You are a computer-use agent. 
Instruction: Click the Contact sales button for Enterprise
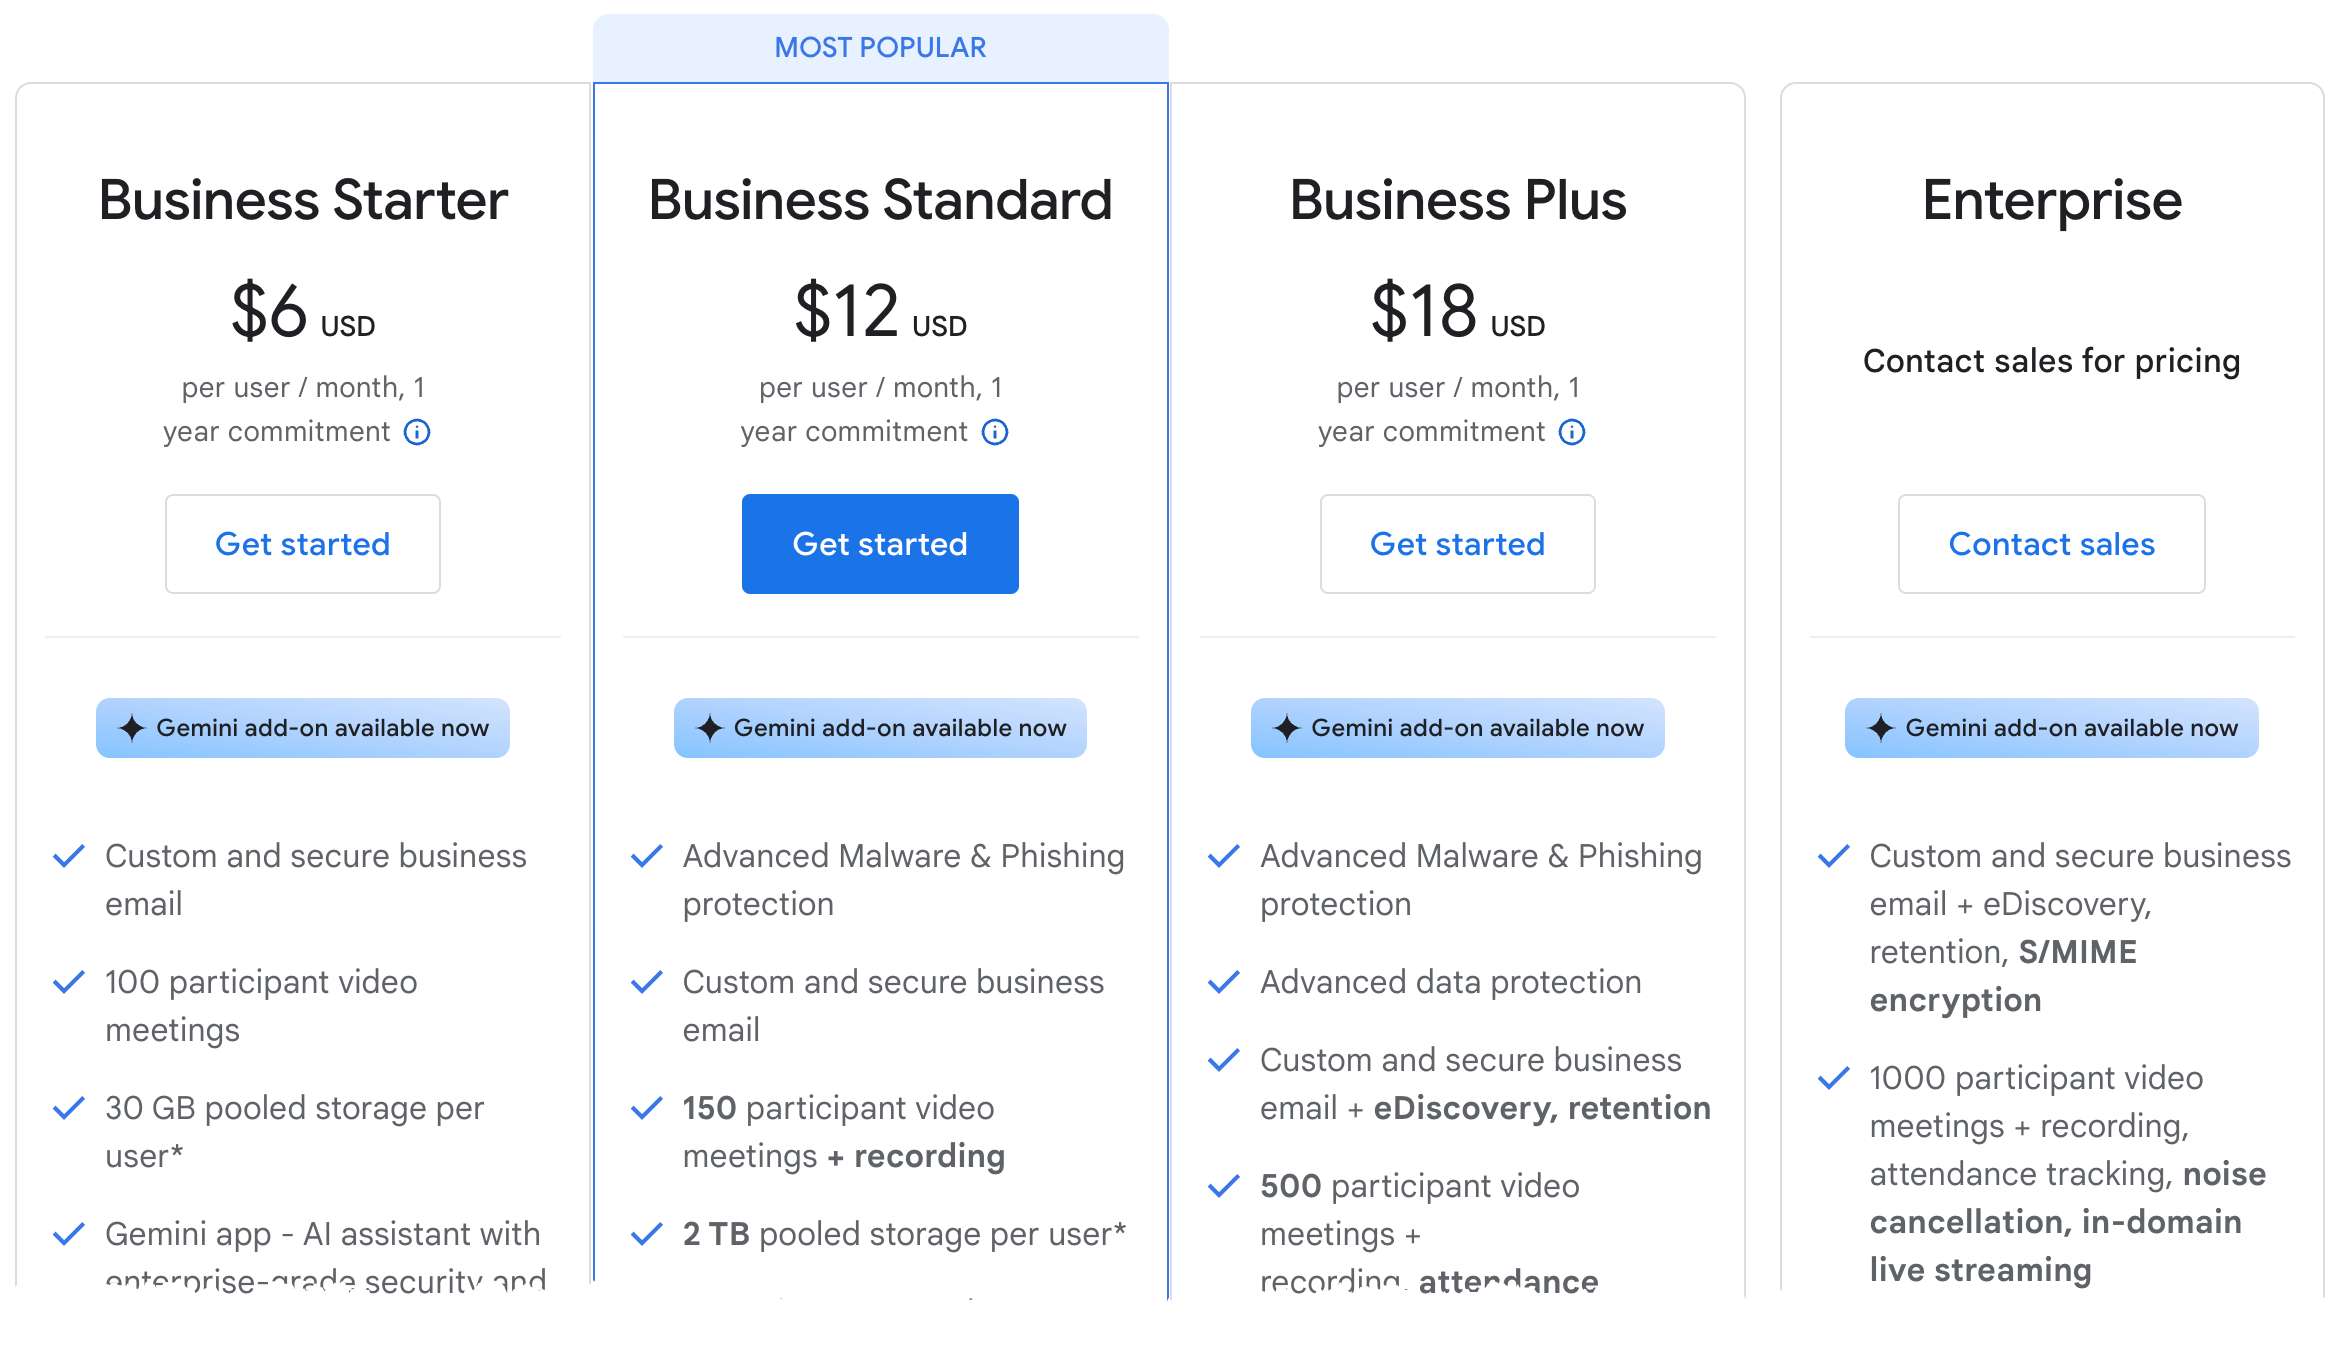[2051, 544]
